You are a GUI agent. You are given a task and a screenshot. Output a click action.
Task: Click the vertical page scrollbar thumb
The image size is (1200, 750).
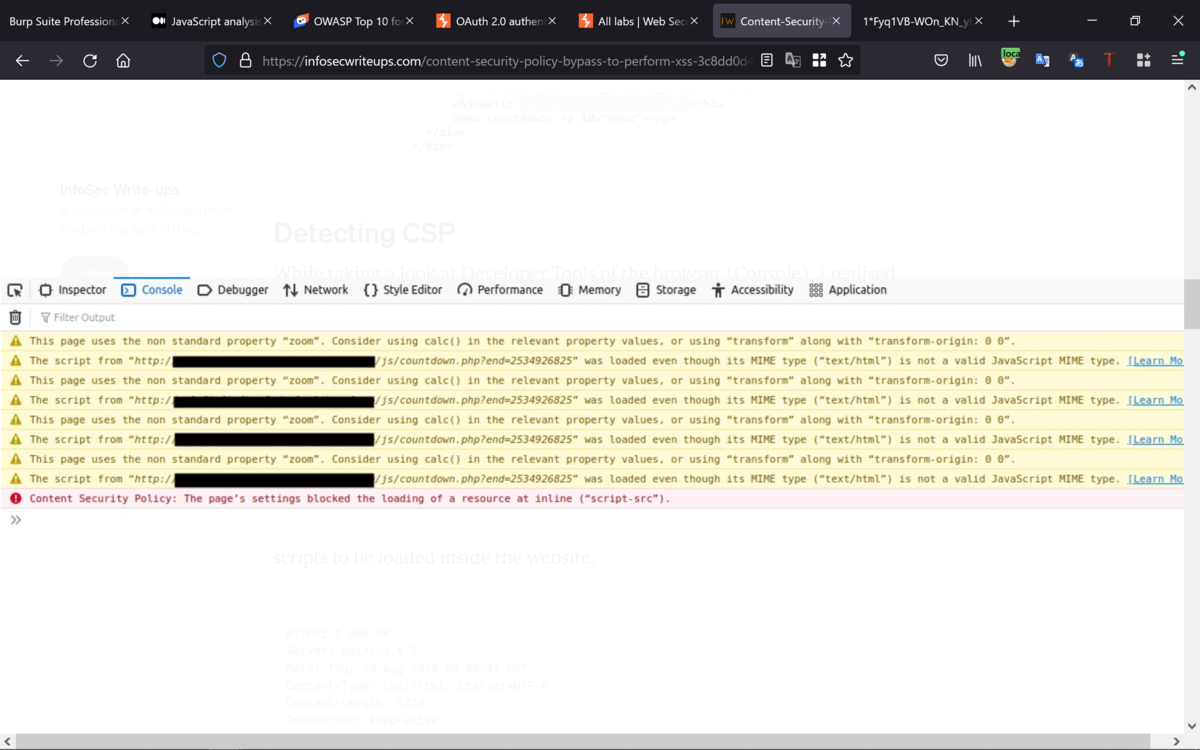click(x=1191, y=304)
